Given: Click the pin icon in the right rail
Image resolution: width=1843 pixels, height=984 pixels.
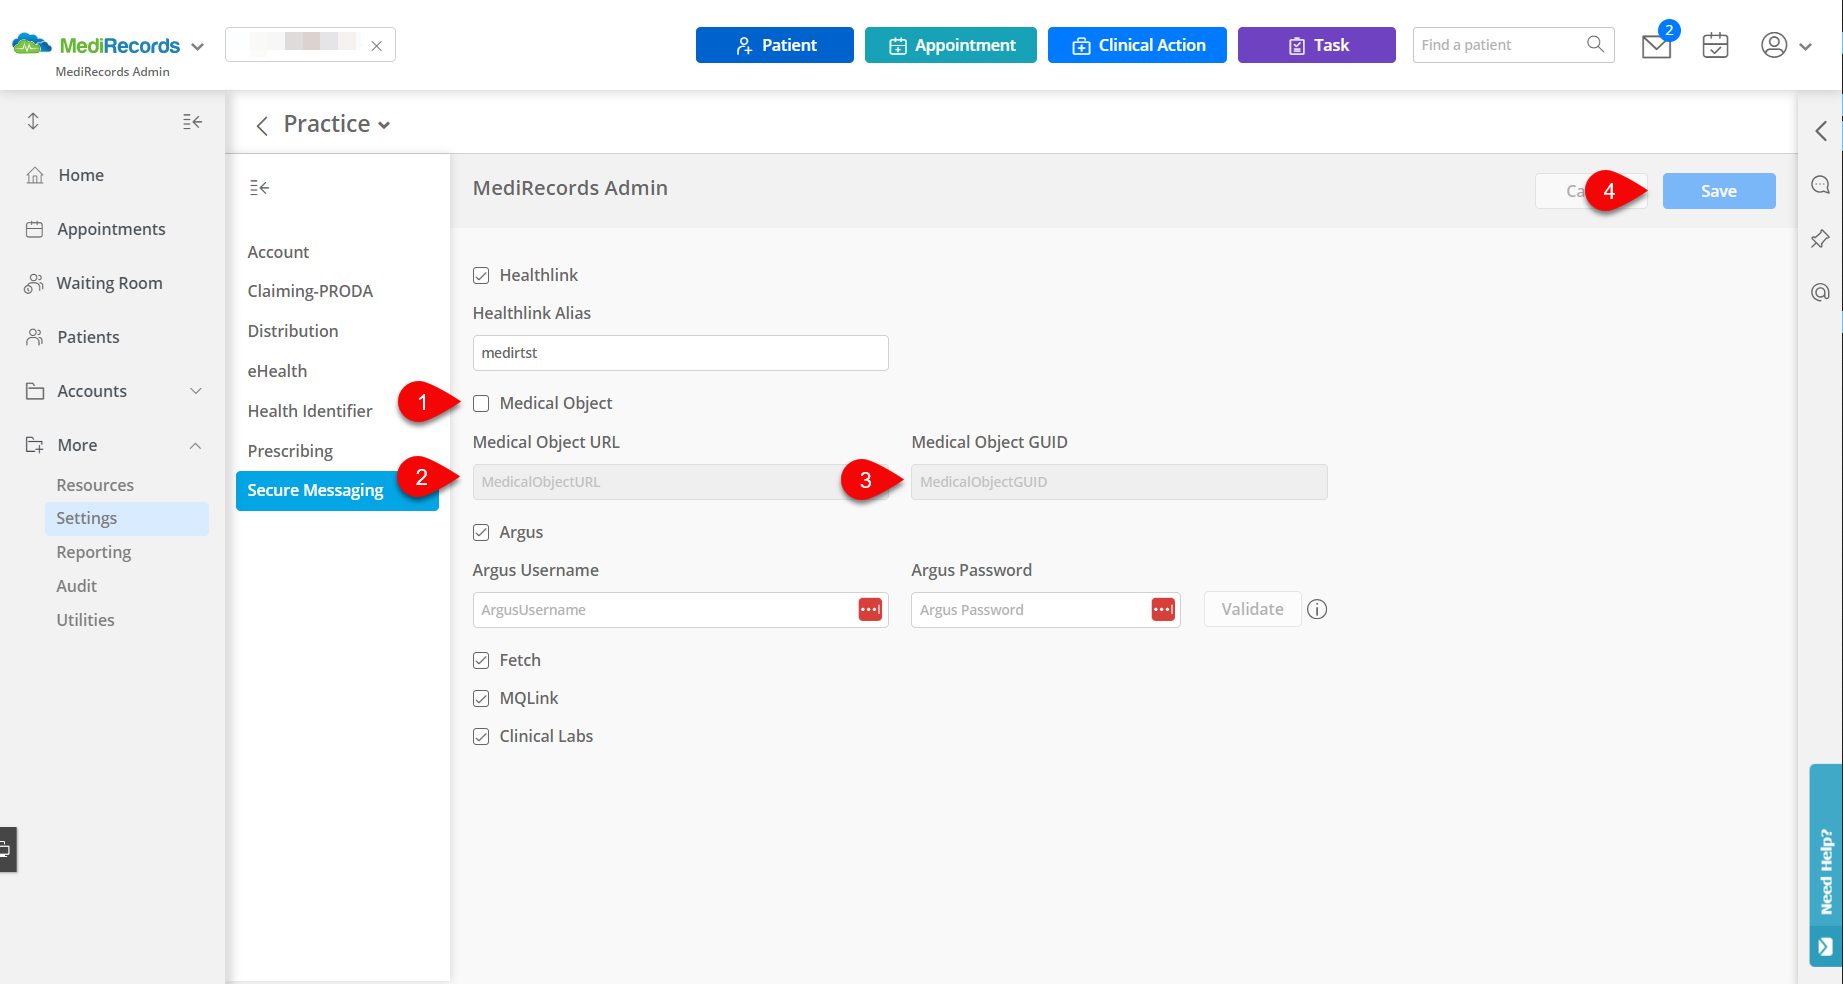Looking at the screenshot, I should tap(1820, 238).
